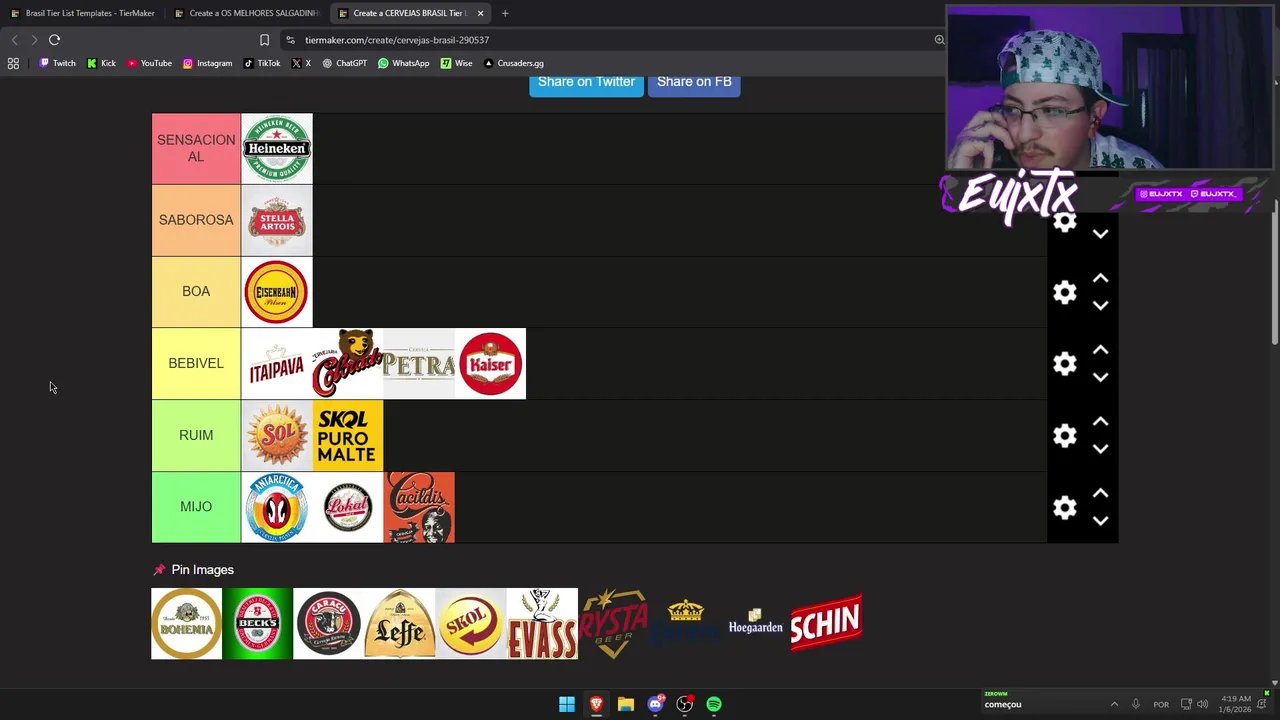Open Windows Start menu
This screenshot has height=720, width=1280.
click(x=567, y=704)
